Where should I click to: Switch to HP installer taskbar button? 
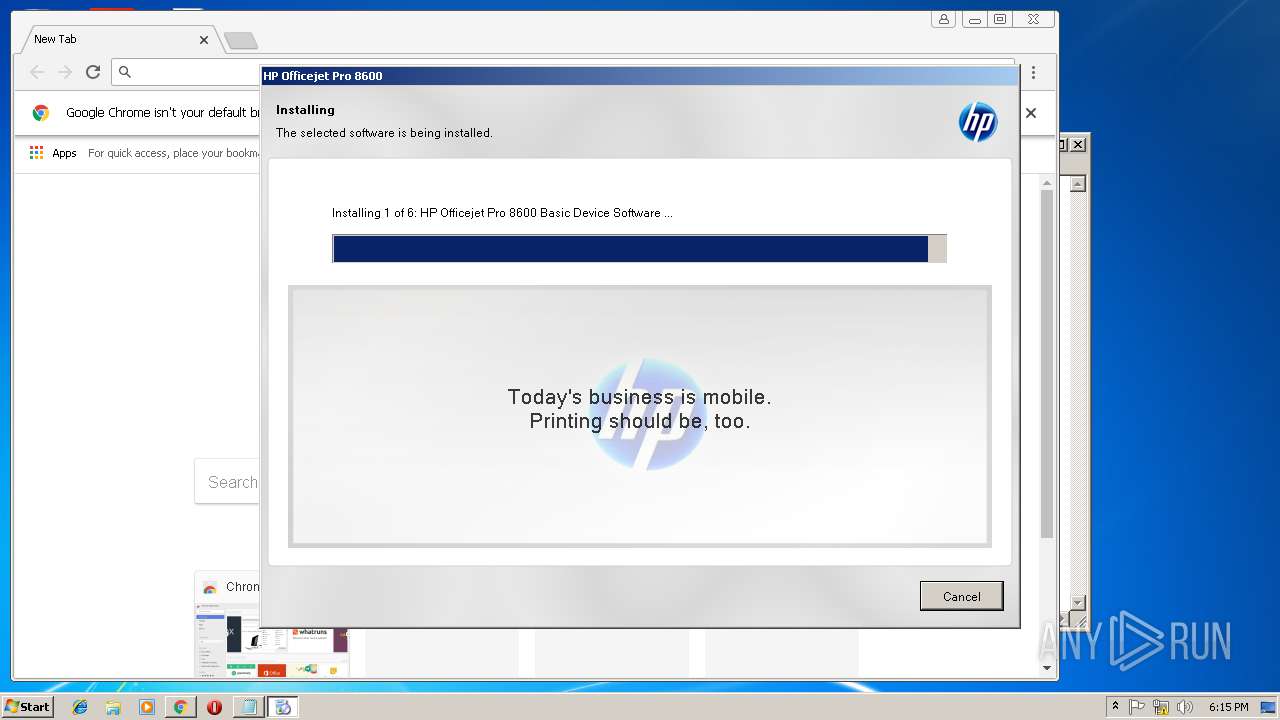[x=283, y=707]
